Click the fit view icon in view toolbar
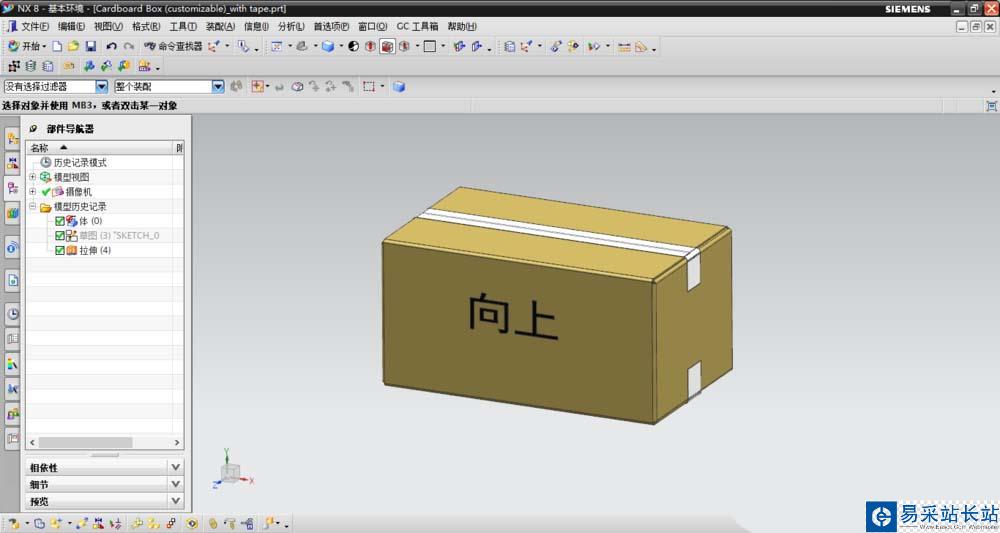Viewport: 1000px width, 533px height. pos(277,47)
